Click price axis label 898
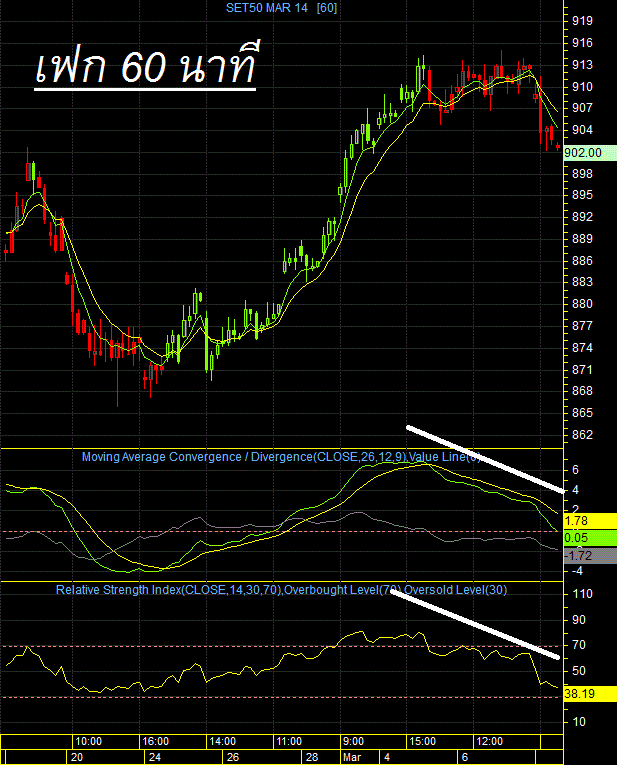The image size is (617, 766). coord(582,174)
